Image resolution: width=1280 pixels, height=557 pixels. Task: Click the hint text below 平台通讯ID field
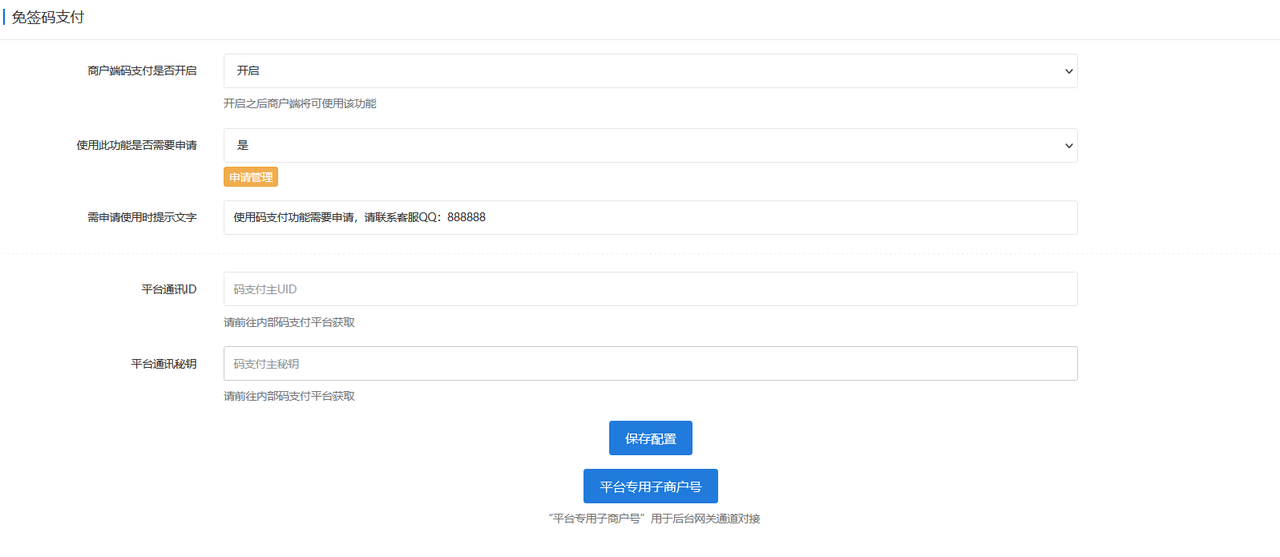(289, 322)
